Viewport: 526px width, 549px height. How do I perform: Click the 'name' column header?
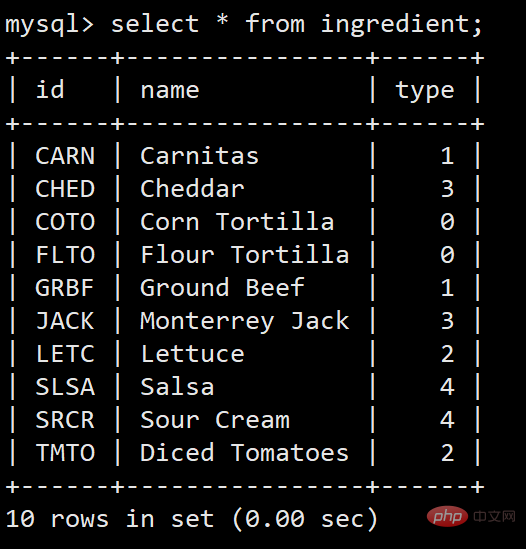point(170,91)
